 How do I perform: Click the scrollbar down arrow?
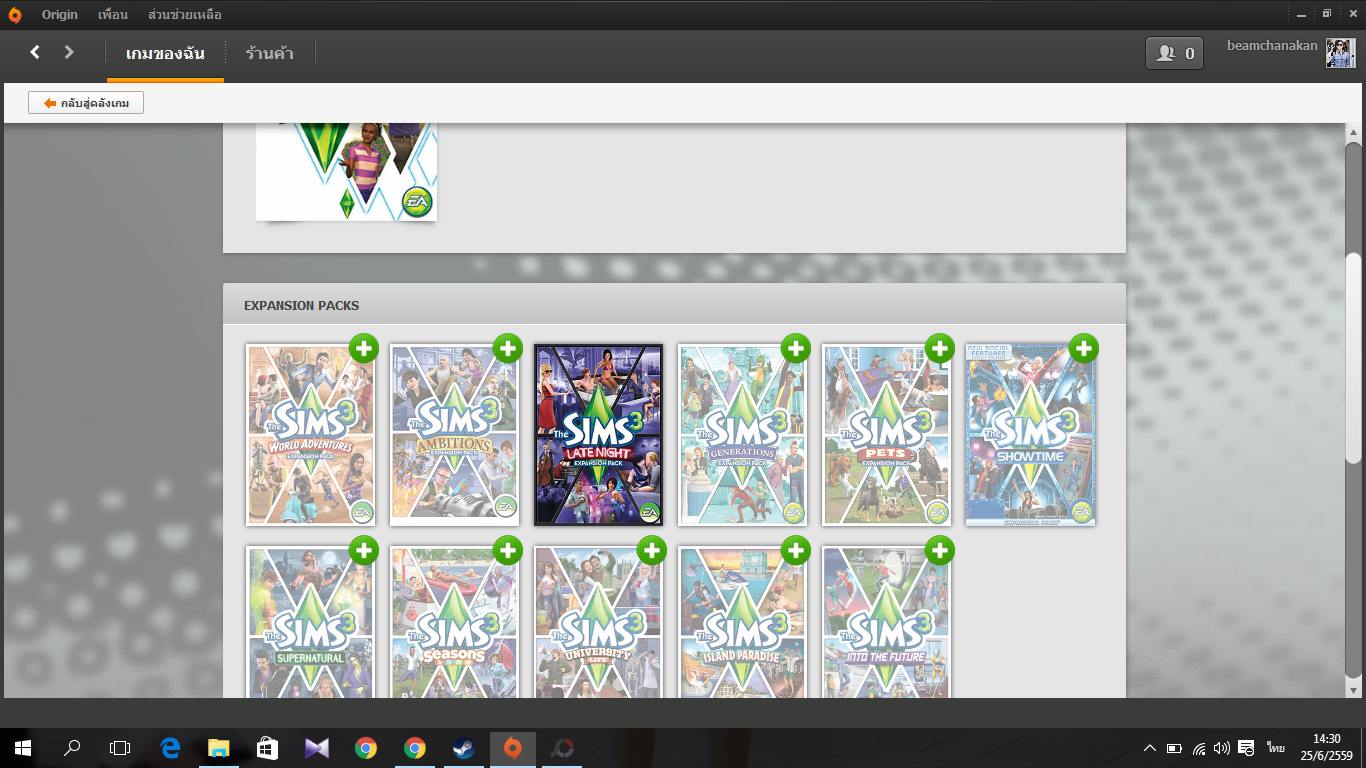(1353, 690)
